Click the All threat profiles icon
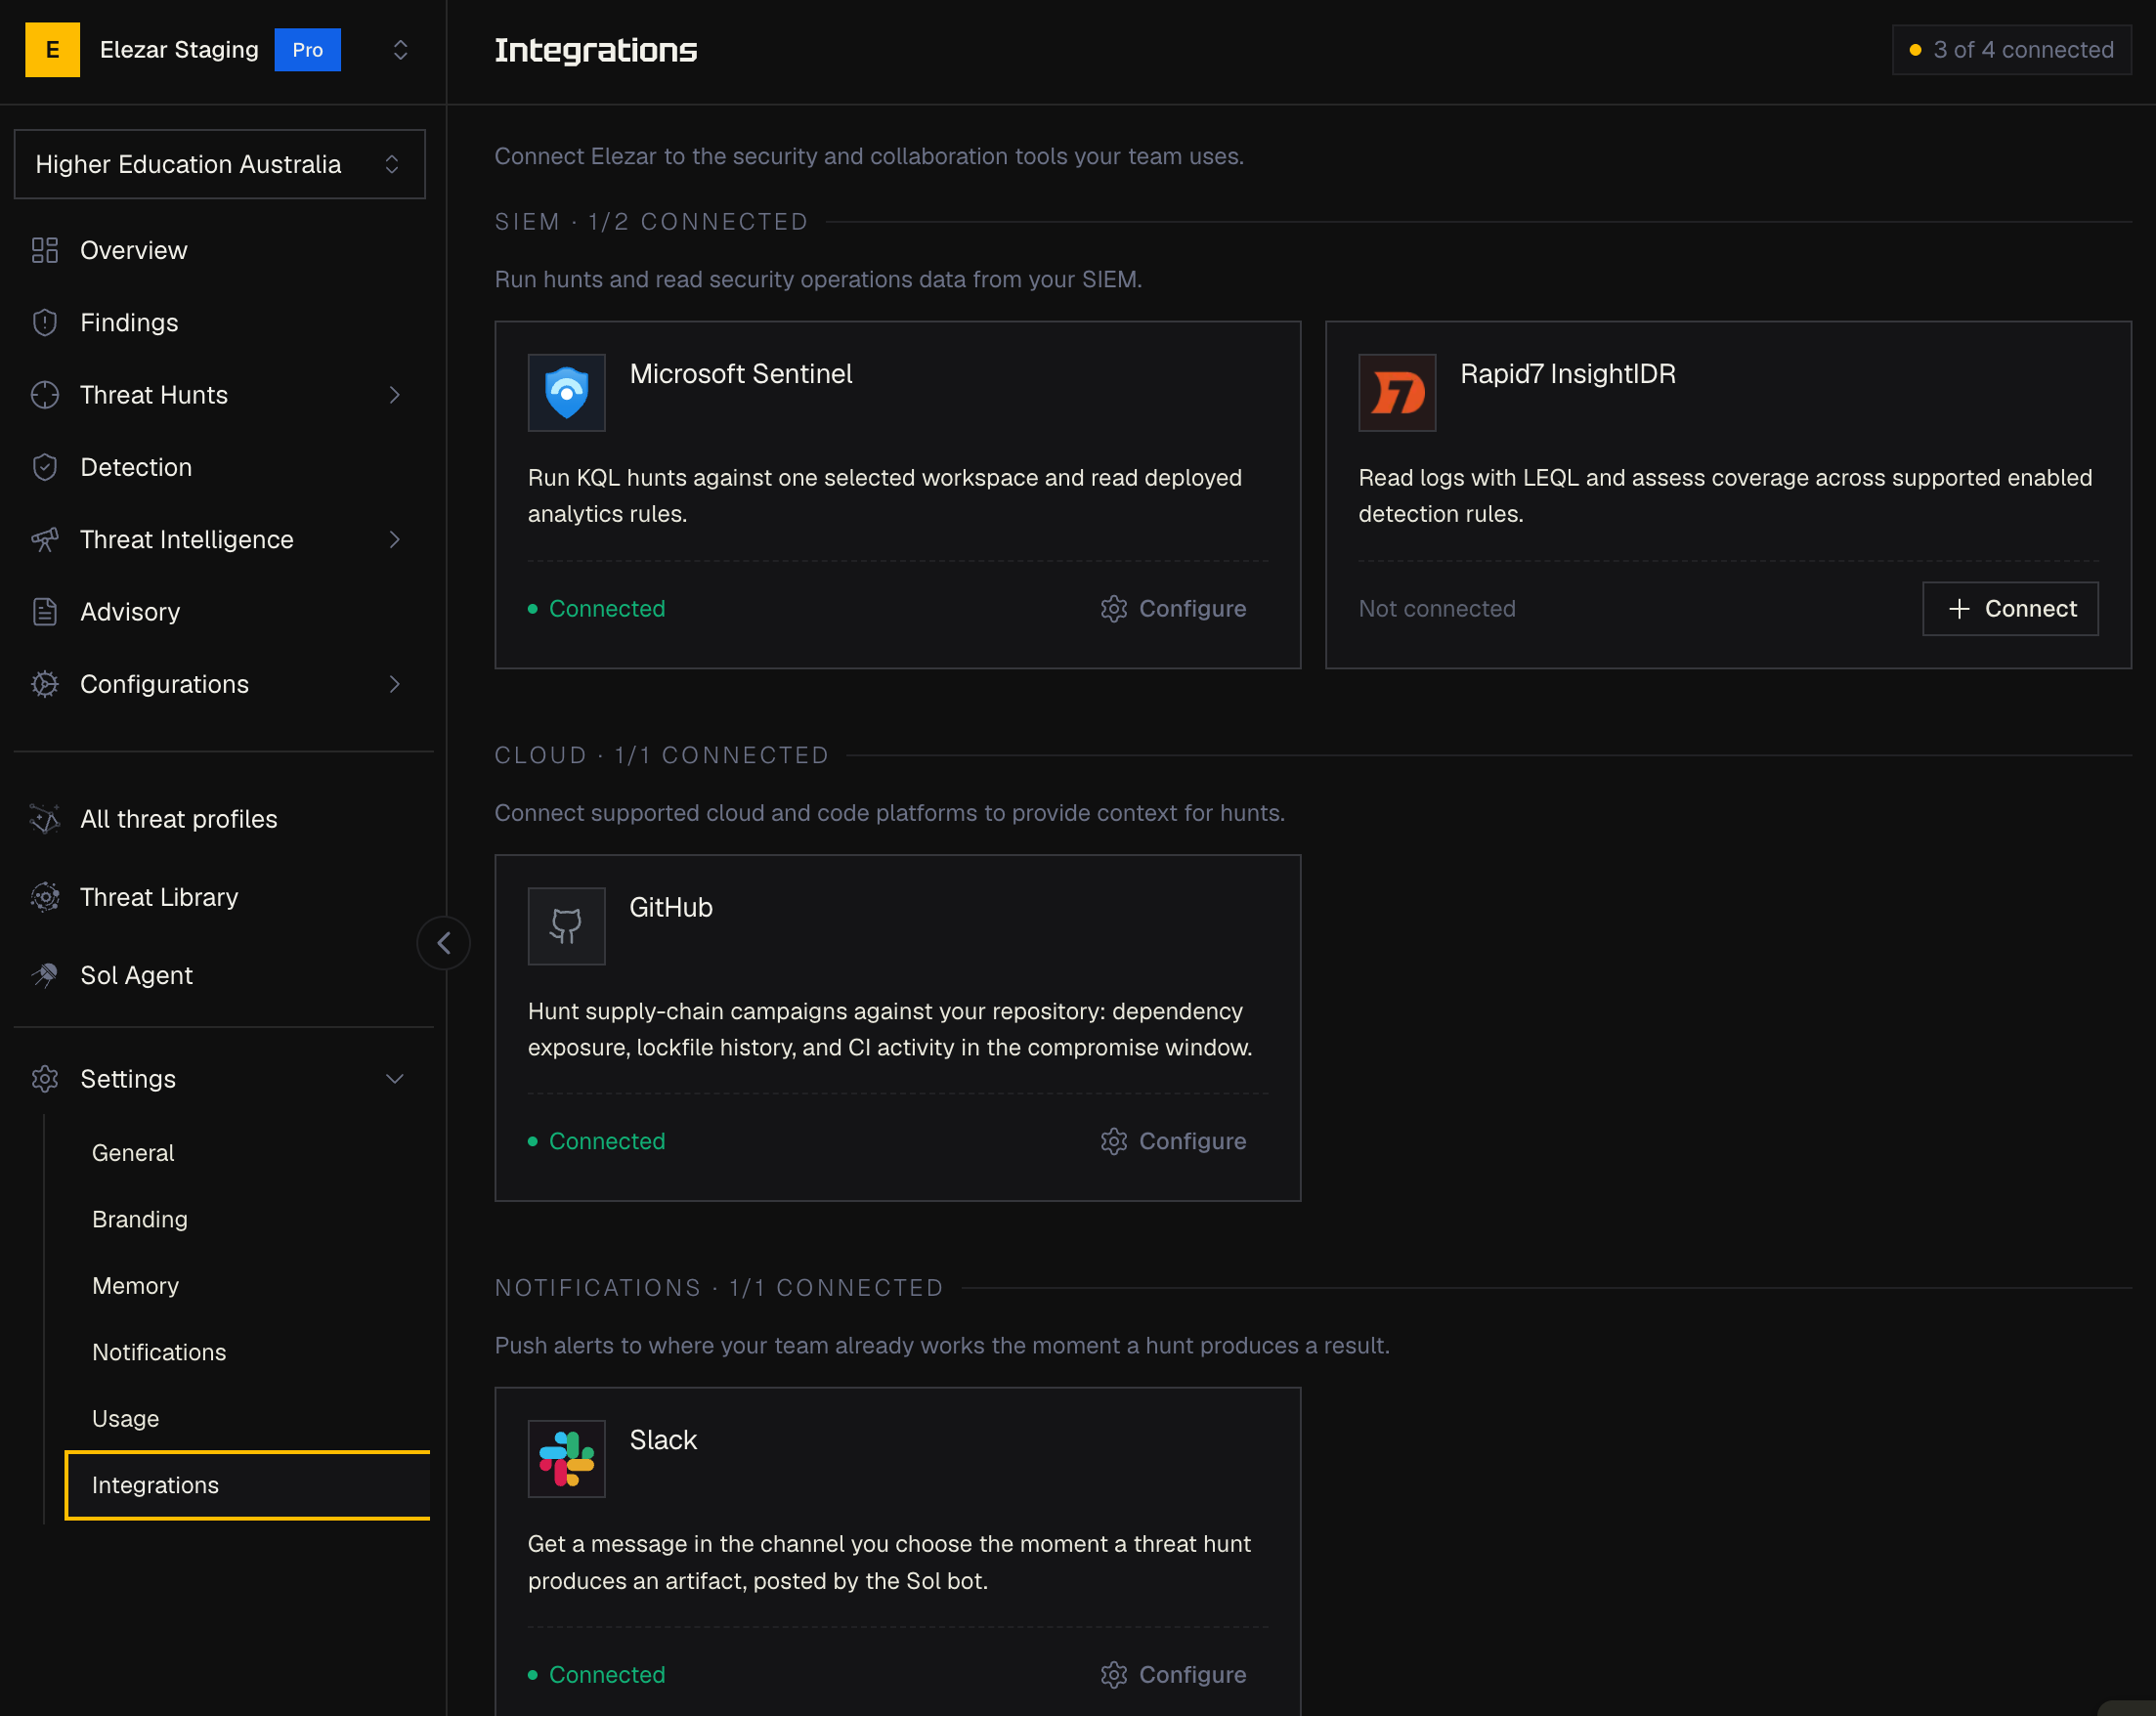2156x1716 pixels. point(45,819)
